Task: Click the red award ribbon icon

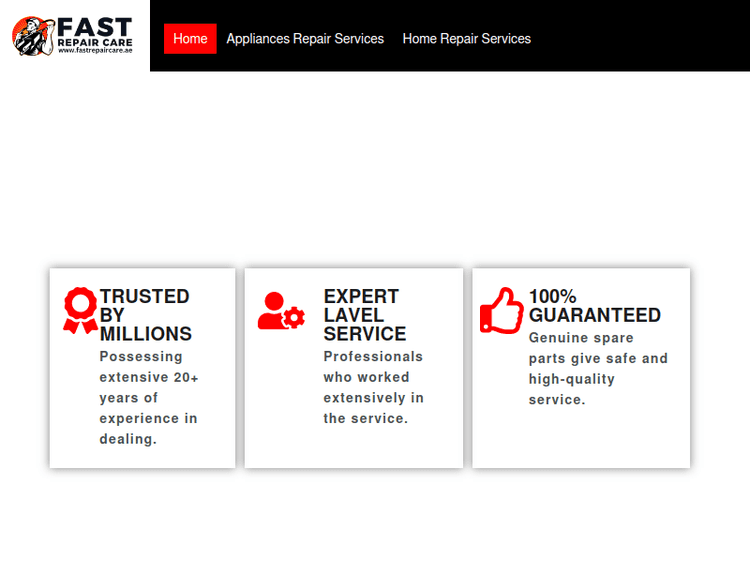Action: coord(80,310)
